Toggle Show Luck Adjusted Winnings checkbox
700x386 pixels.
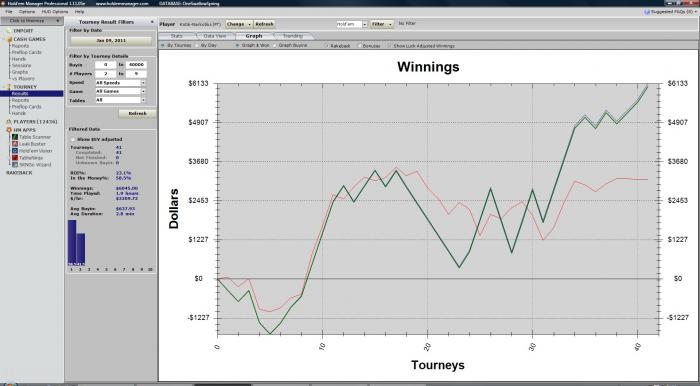[x=389, y=46]
